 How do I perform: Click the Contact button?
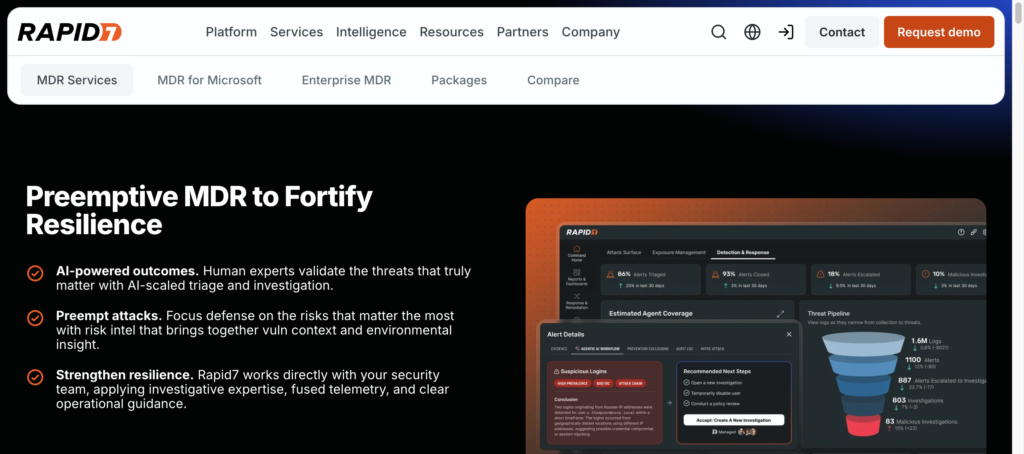click(x=842, y=32)
